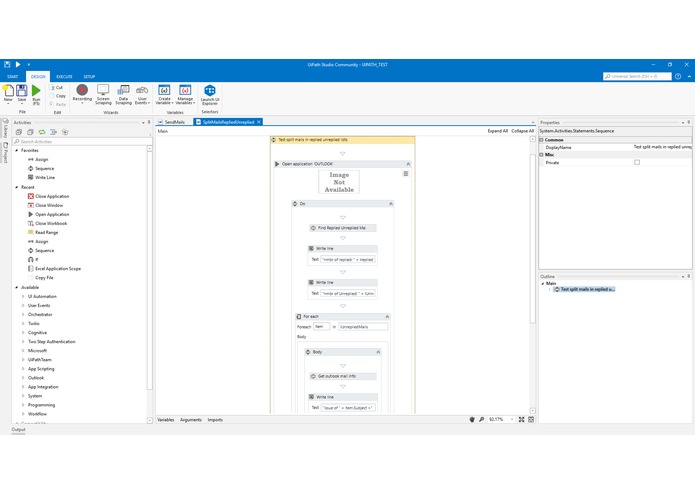Open the help question mark icon
The height and width of the screenshot is (494, 695).
click(678, 76)
